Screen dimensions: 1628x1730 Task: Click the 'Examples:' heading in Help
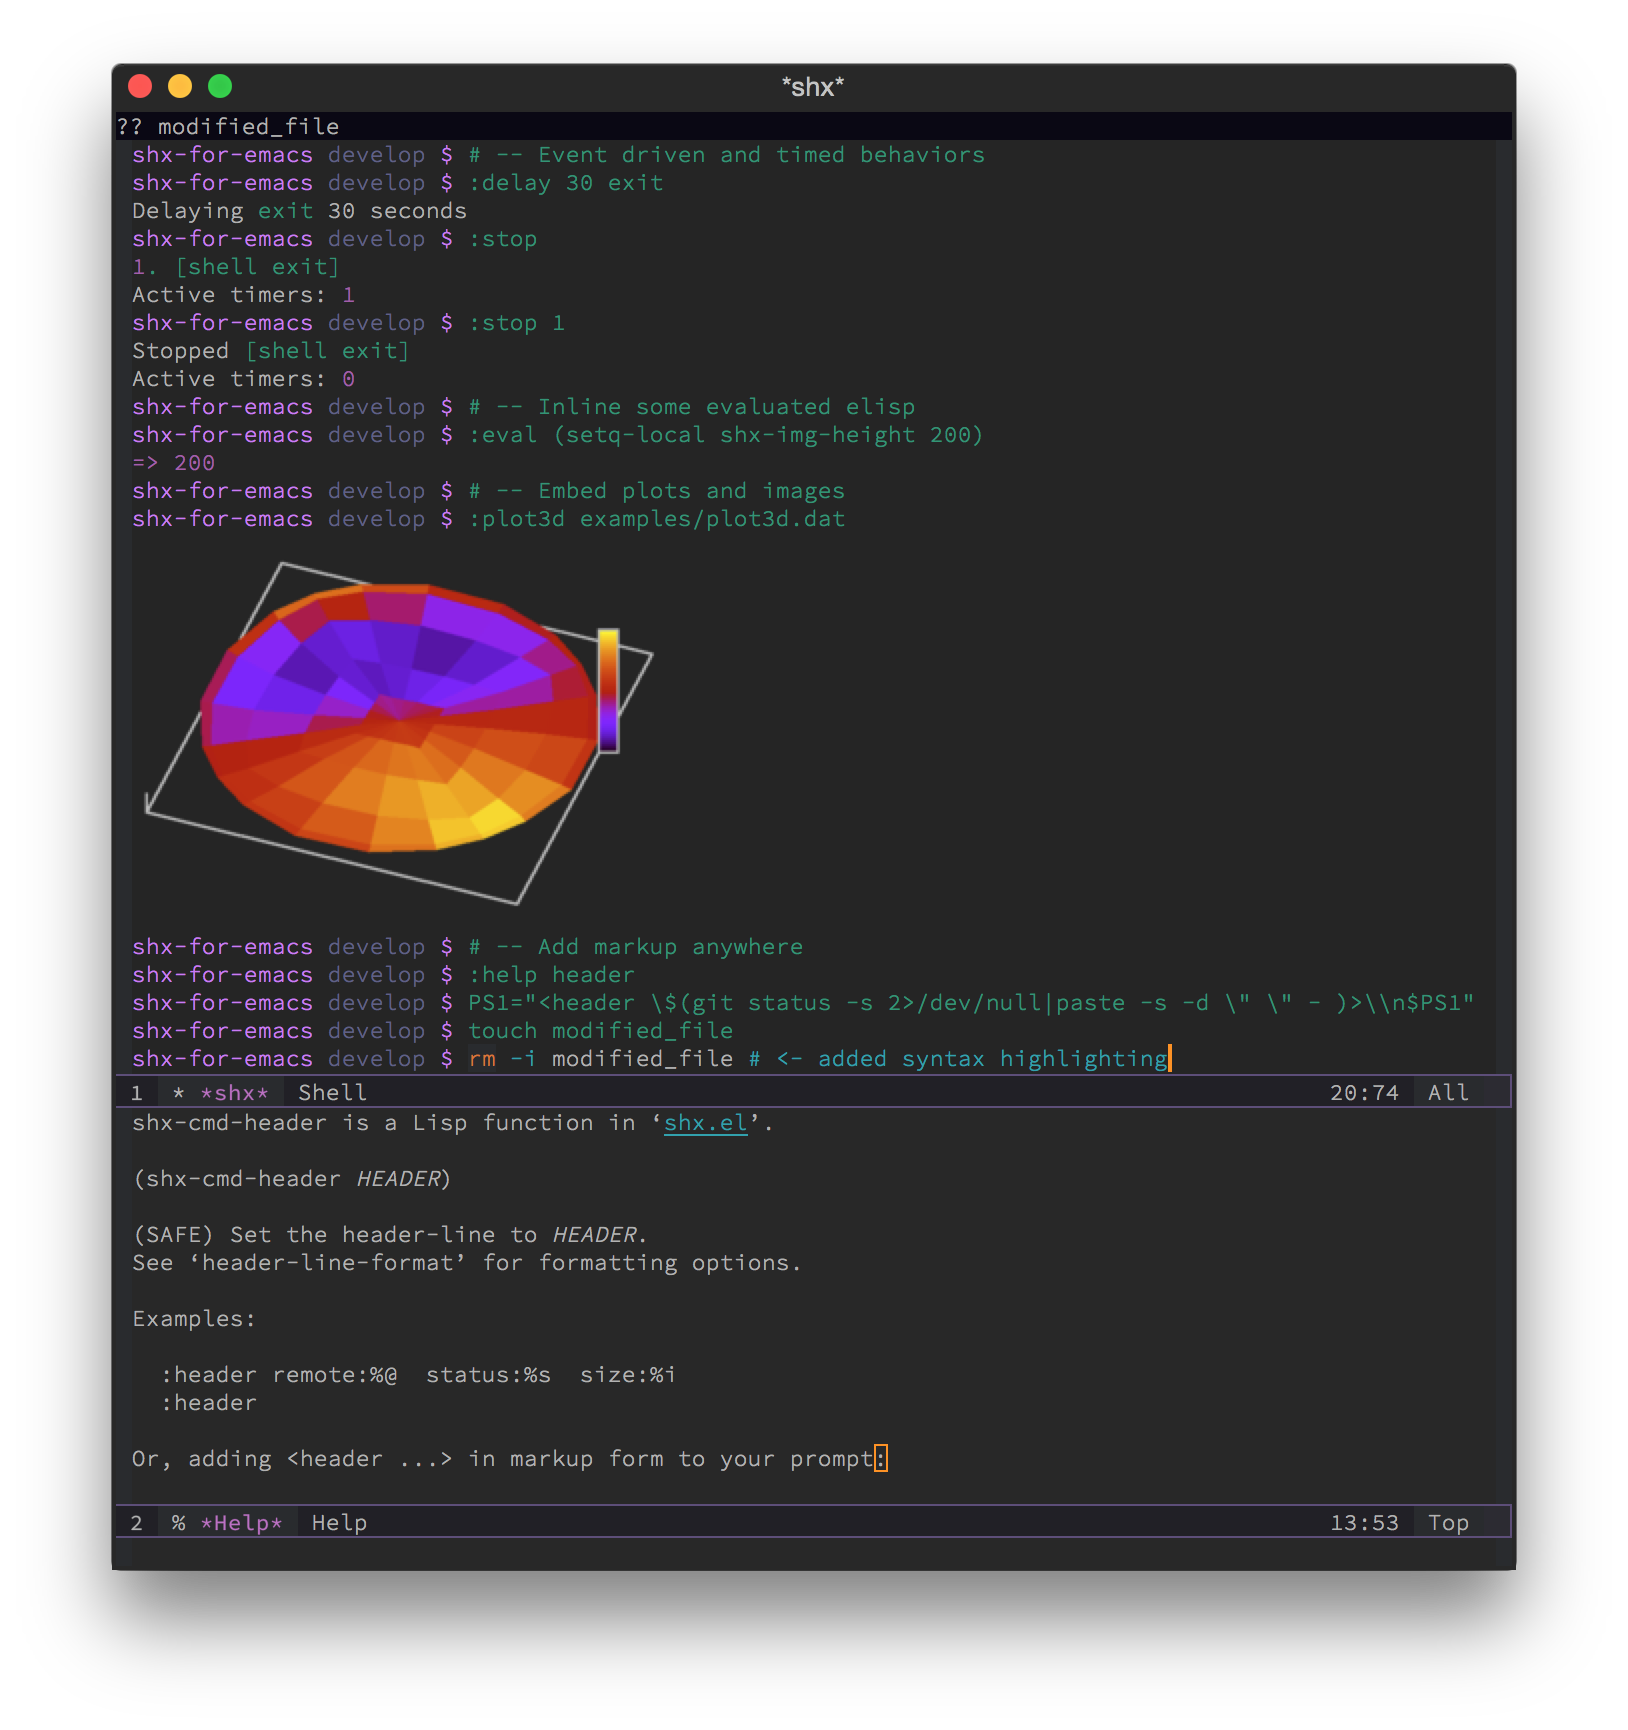(194, 1319)
